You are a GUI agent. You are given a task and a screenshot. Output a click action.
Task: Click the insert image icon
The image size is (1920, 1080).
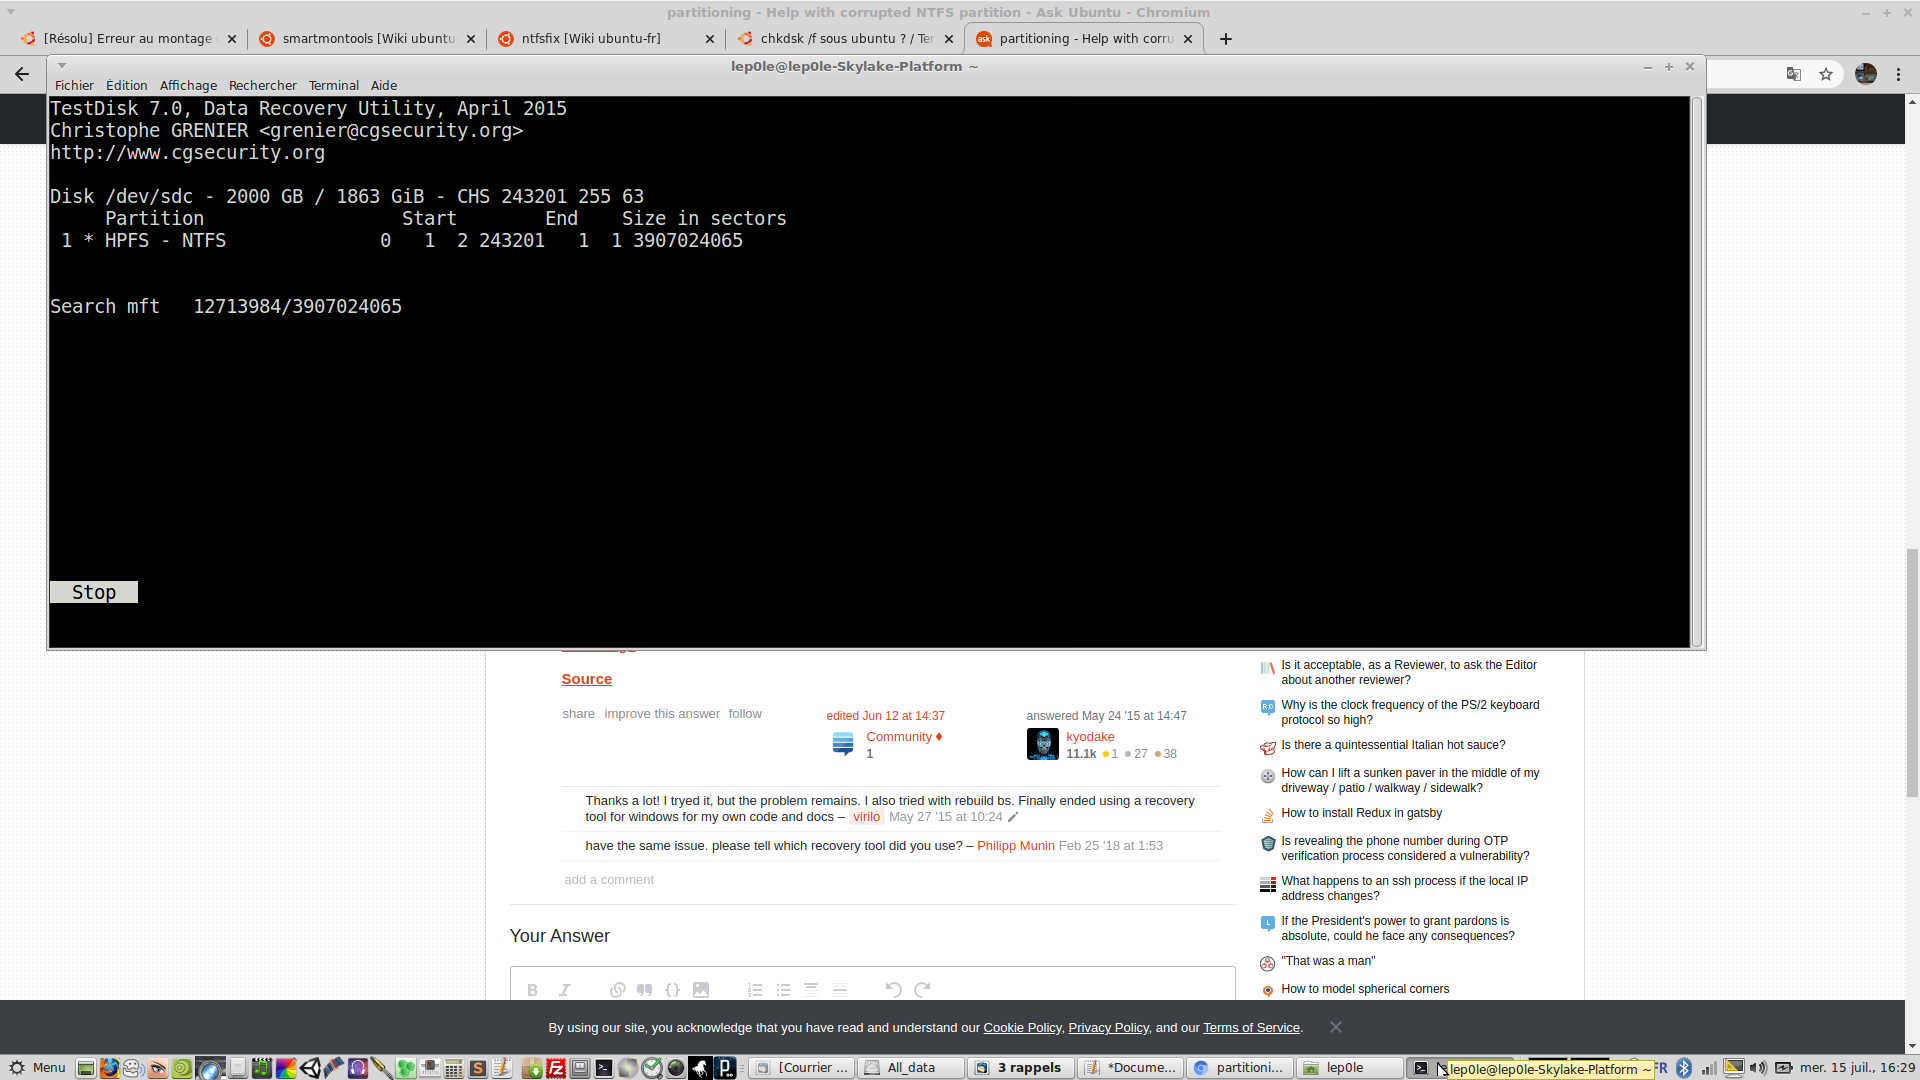(x=701, y=990)
